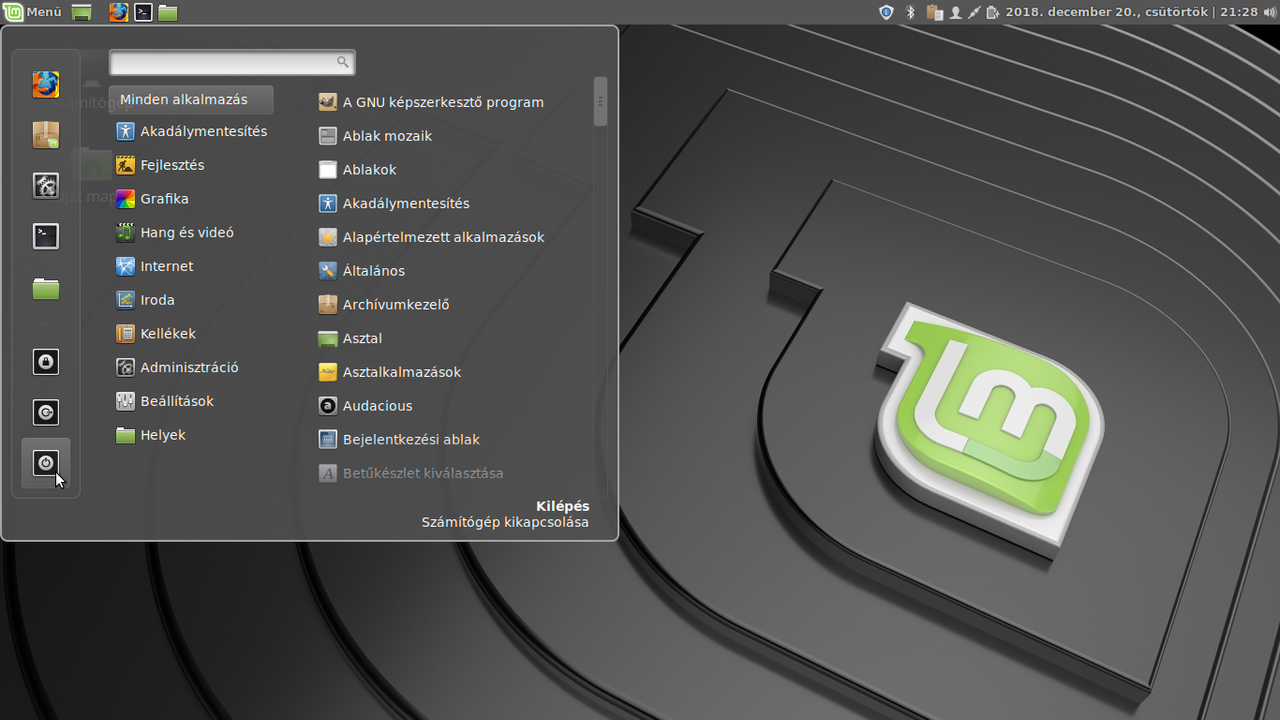Screen dimensions: 1280x720
Task: Click the Bluetooth tray icon
Action: pos(910,12)
